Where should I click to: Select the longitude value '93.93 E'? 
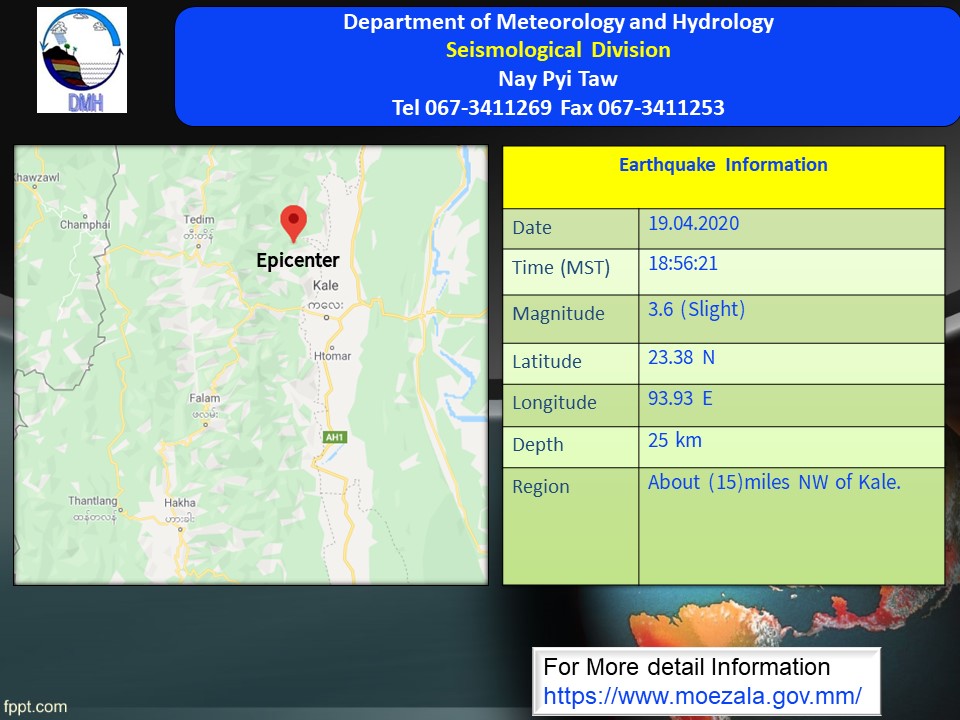[680, 399]
